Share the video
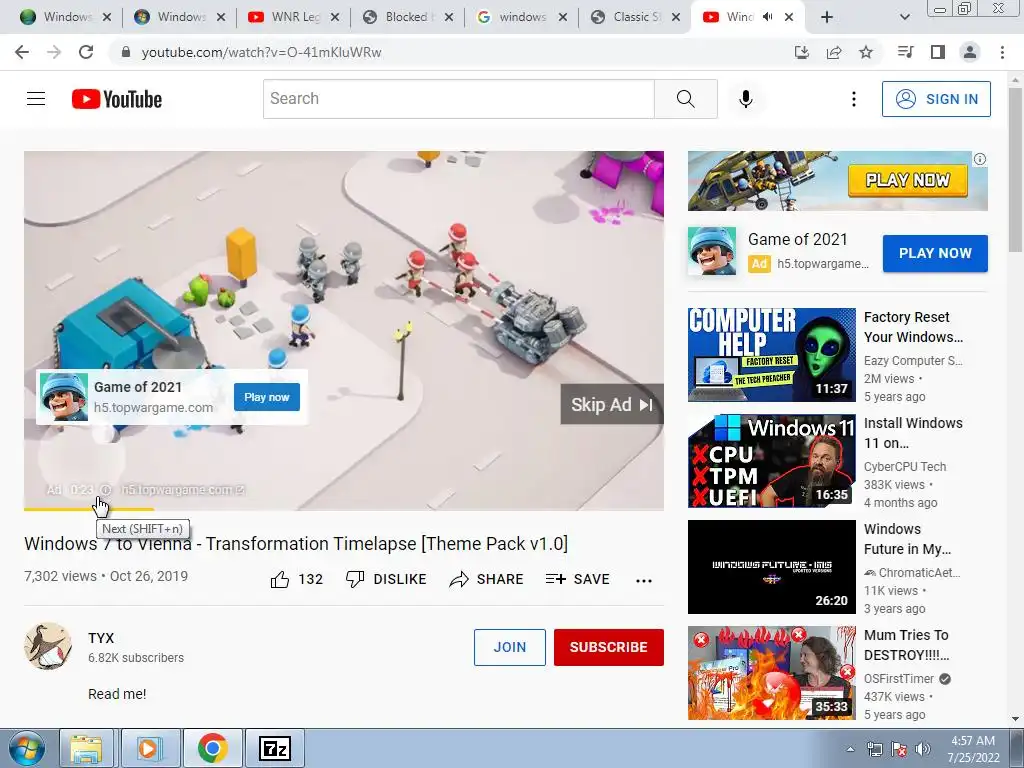 tap(486, 579)
